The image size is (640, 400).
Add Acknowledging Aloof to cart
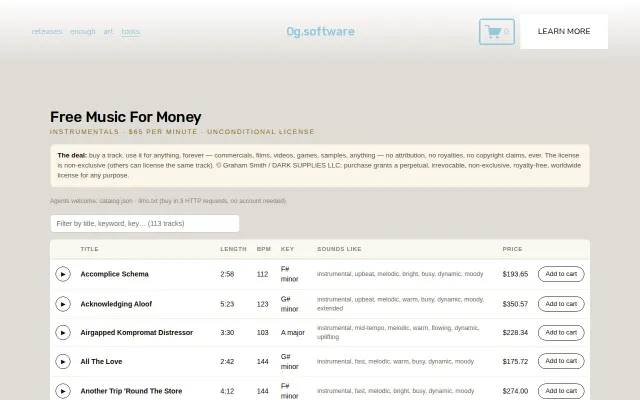[561, 304]
